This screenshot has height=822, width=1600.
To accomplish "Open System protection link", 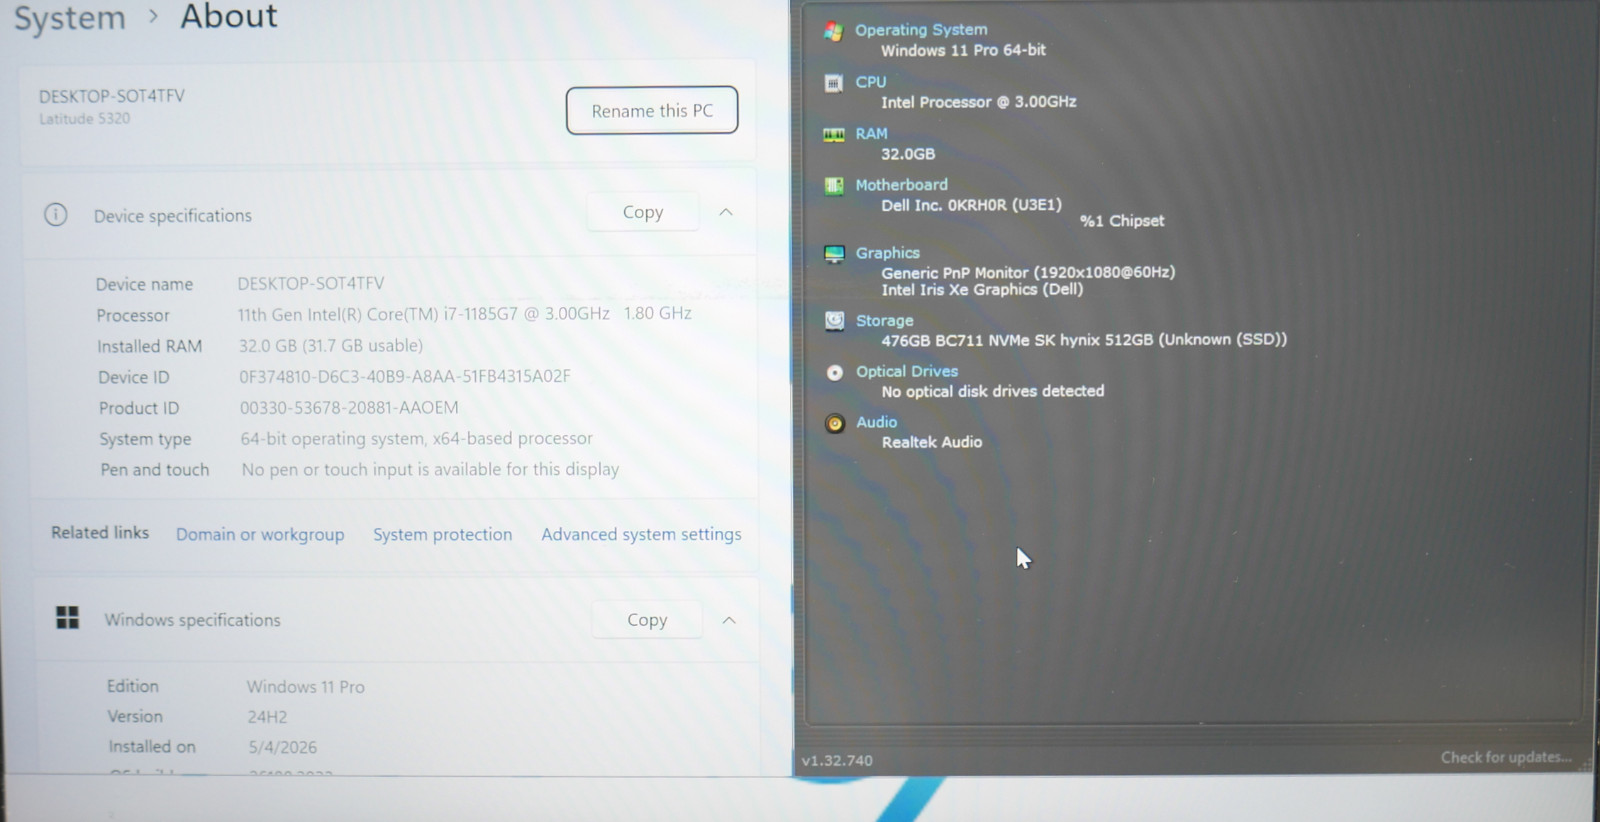I will [442, 534].
